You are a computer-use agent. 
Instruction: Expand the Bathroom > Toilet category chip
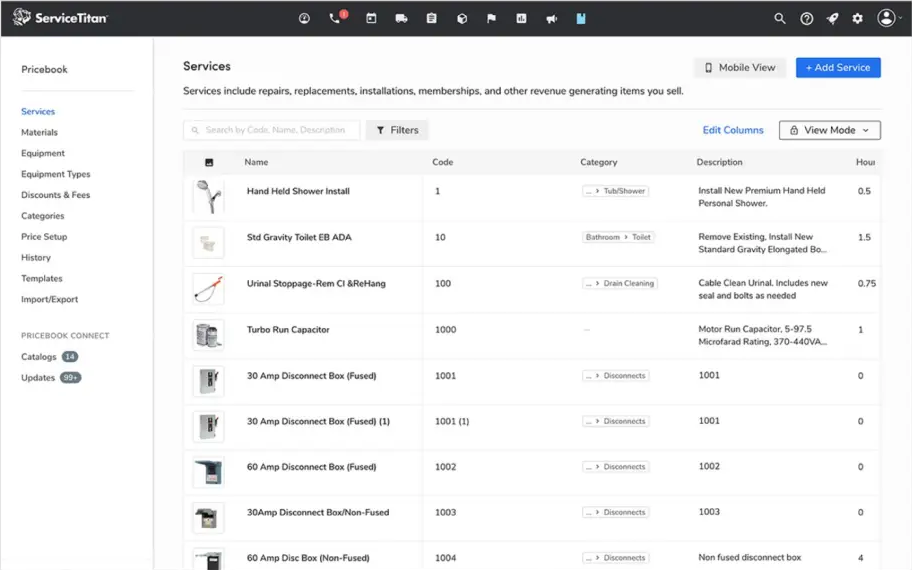click(x=618, y=237)
